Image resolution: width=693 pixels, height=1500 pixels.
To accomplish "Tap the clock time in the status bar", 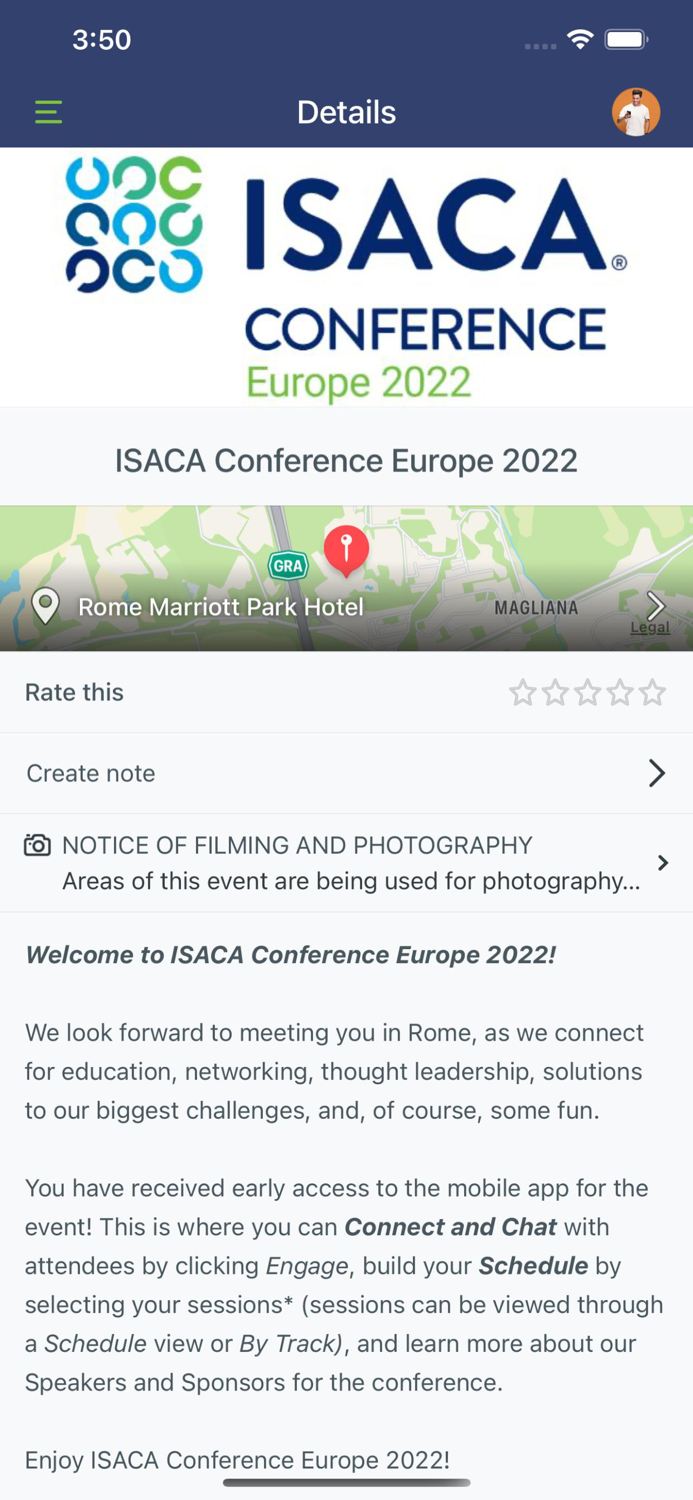I will [x=103, y=39].
